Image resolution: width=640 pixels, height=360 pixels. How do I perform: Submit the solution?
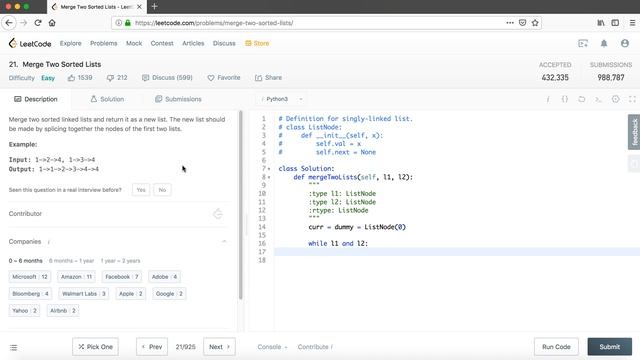610,347
